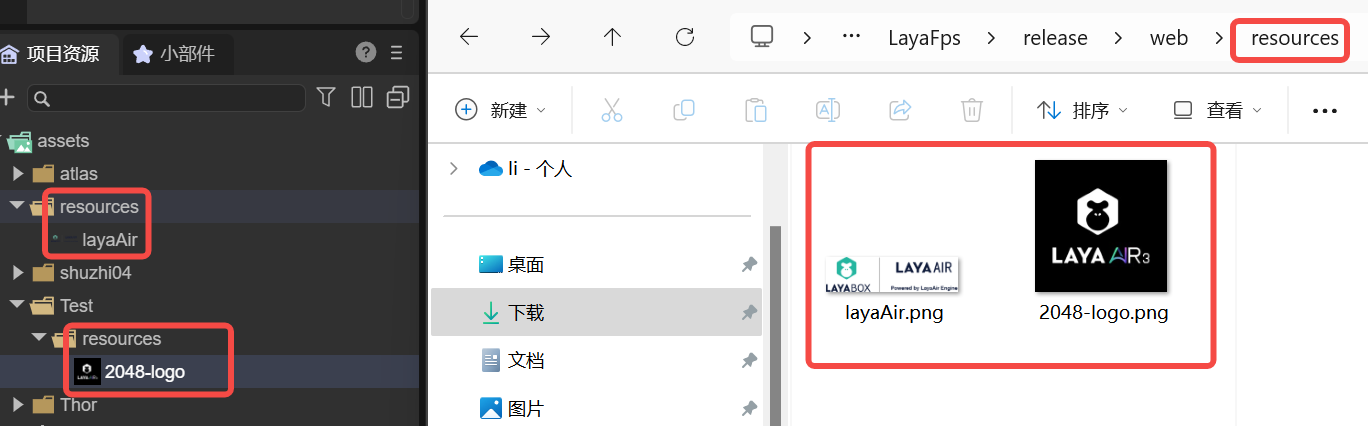Switch to the 小部件 tab
The width and height of the screenshot is (1368, 426).
(176, 54)
